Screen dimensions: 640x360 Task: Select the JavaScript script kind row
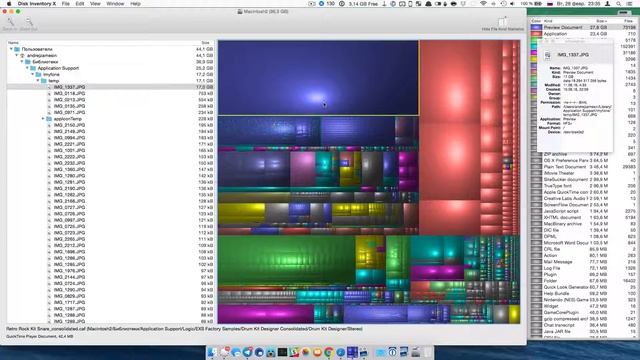pos(584,211)
